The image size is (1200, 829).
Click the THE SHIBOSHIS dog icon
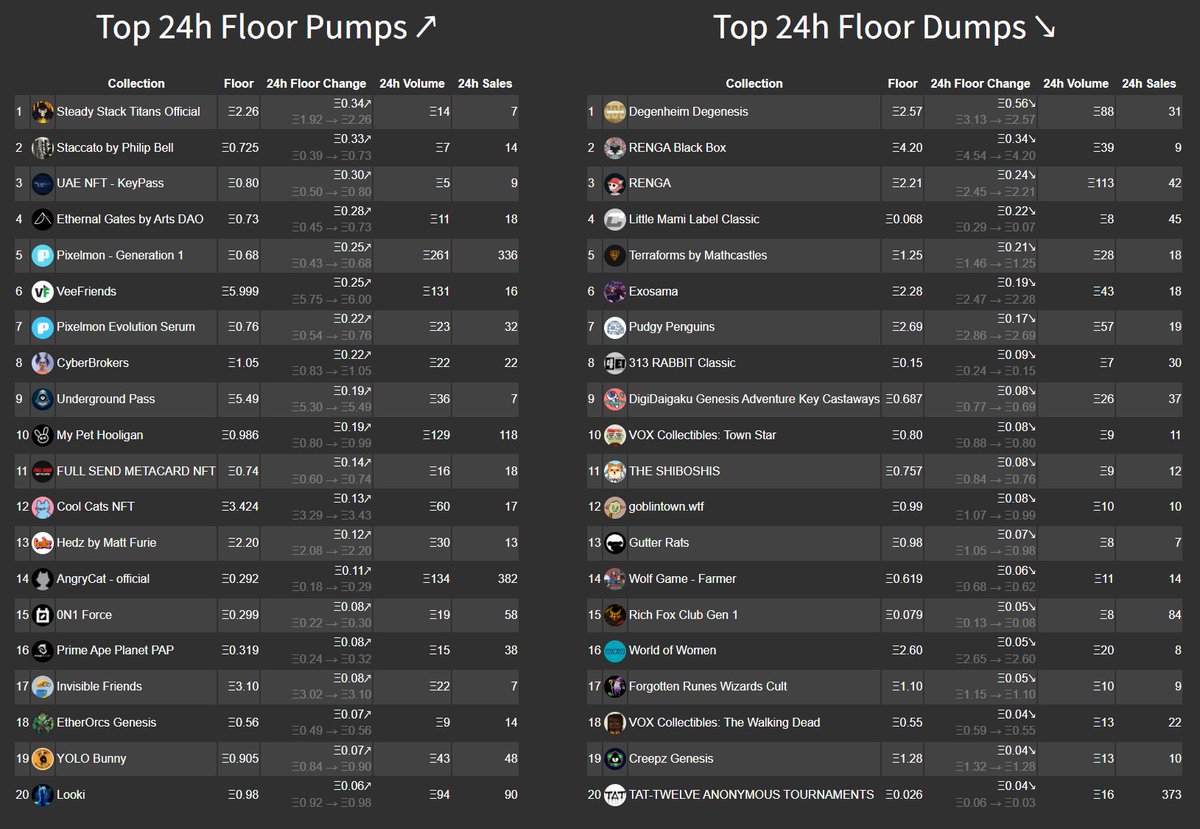click(615, 472)
